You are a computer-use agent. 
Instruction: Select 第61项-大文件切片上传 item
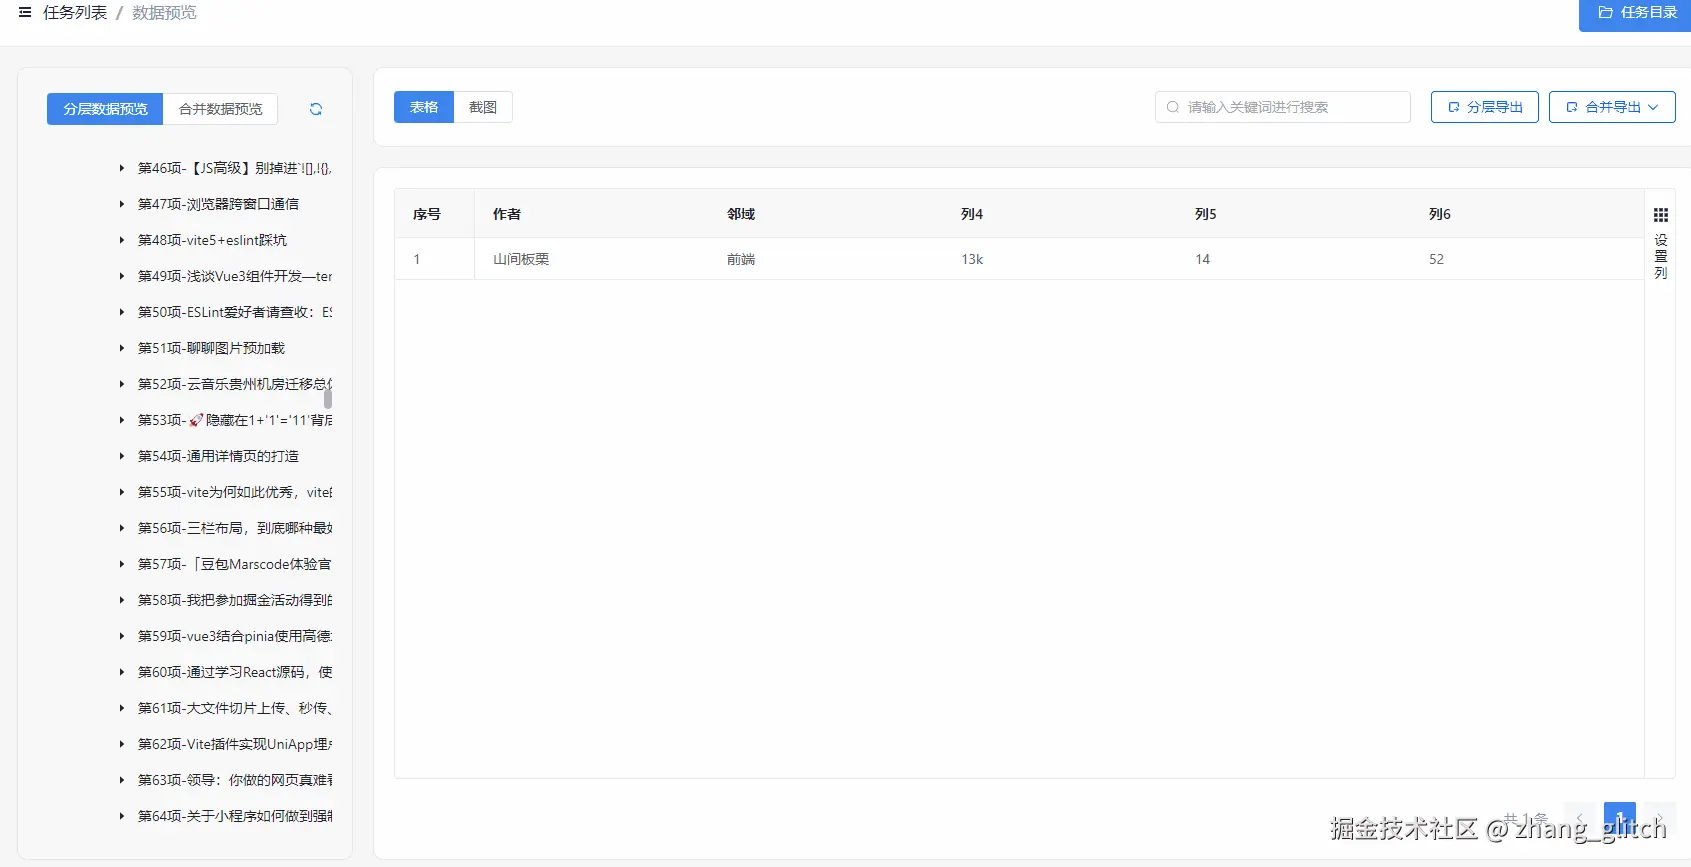(x=235, y=708)
